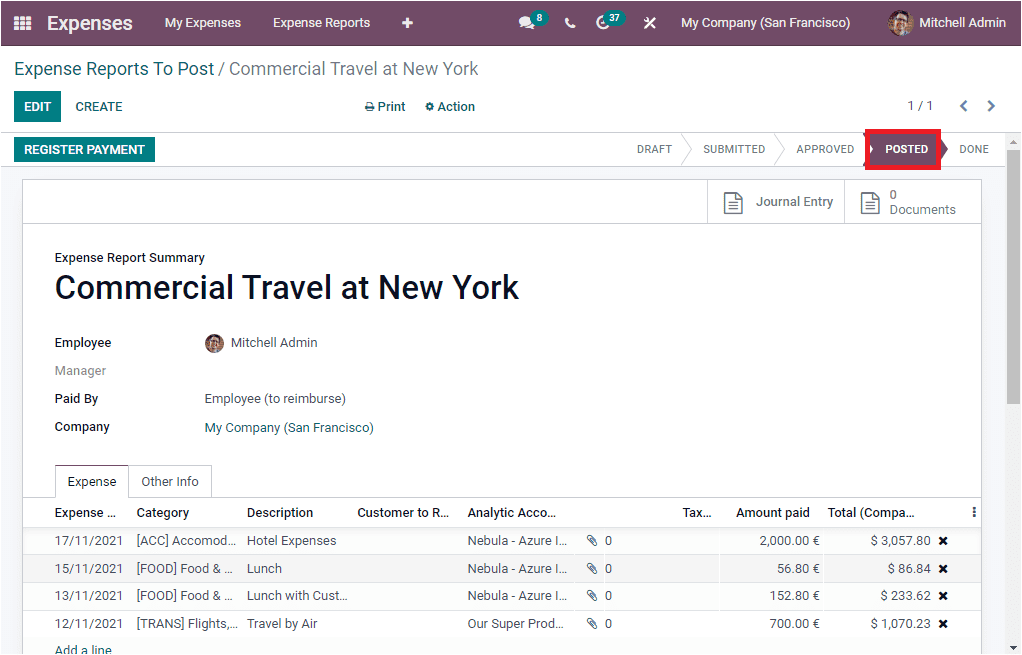The image size is (1022, 655).
Task: Click the Add a line link
Action: click(82, 648)
